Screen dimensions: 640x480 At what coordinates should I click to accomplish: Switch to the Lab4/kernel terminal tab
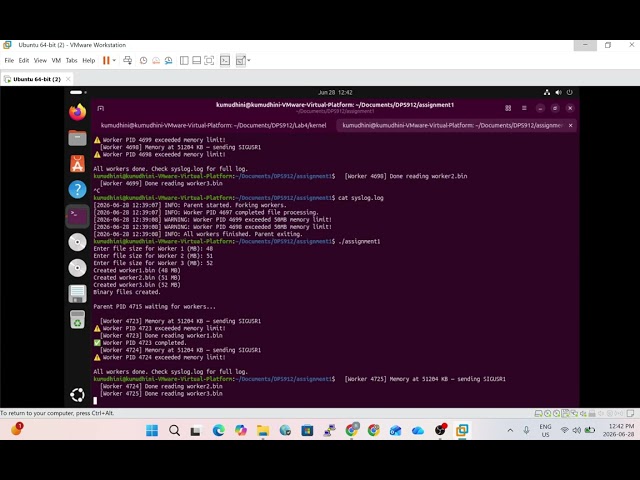[213, 125]
